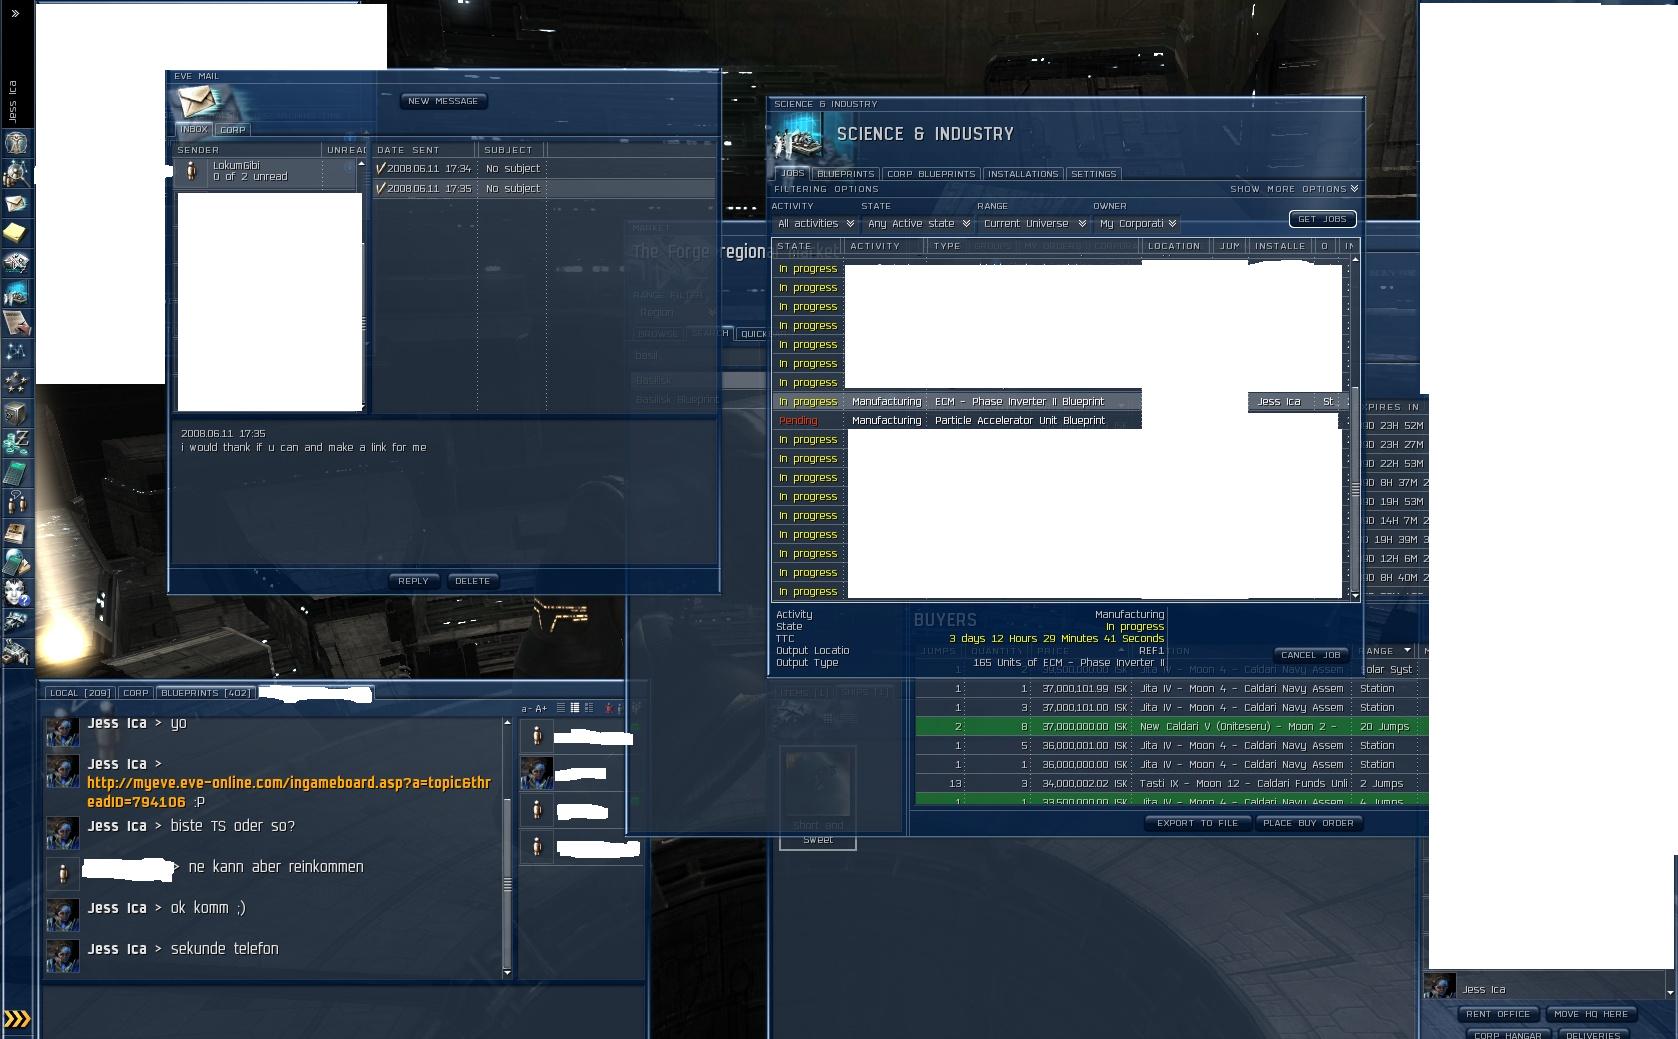The height and width of the screenshot is (1039, 1678).
Task: Switch to Corp tab in EVE Mail
Action: click(x=233, y=130)
